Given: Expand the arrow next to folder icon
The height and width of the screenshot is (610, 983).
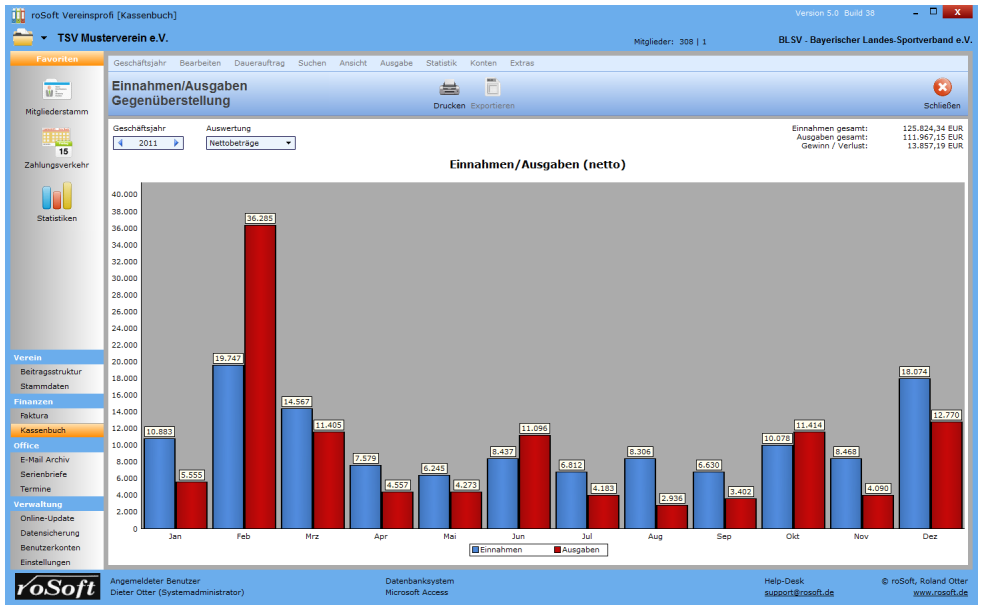Looking at the screenshot, I should pos(44,39).
